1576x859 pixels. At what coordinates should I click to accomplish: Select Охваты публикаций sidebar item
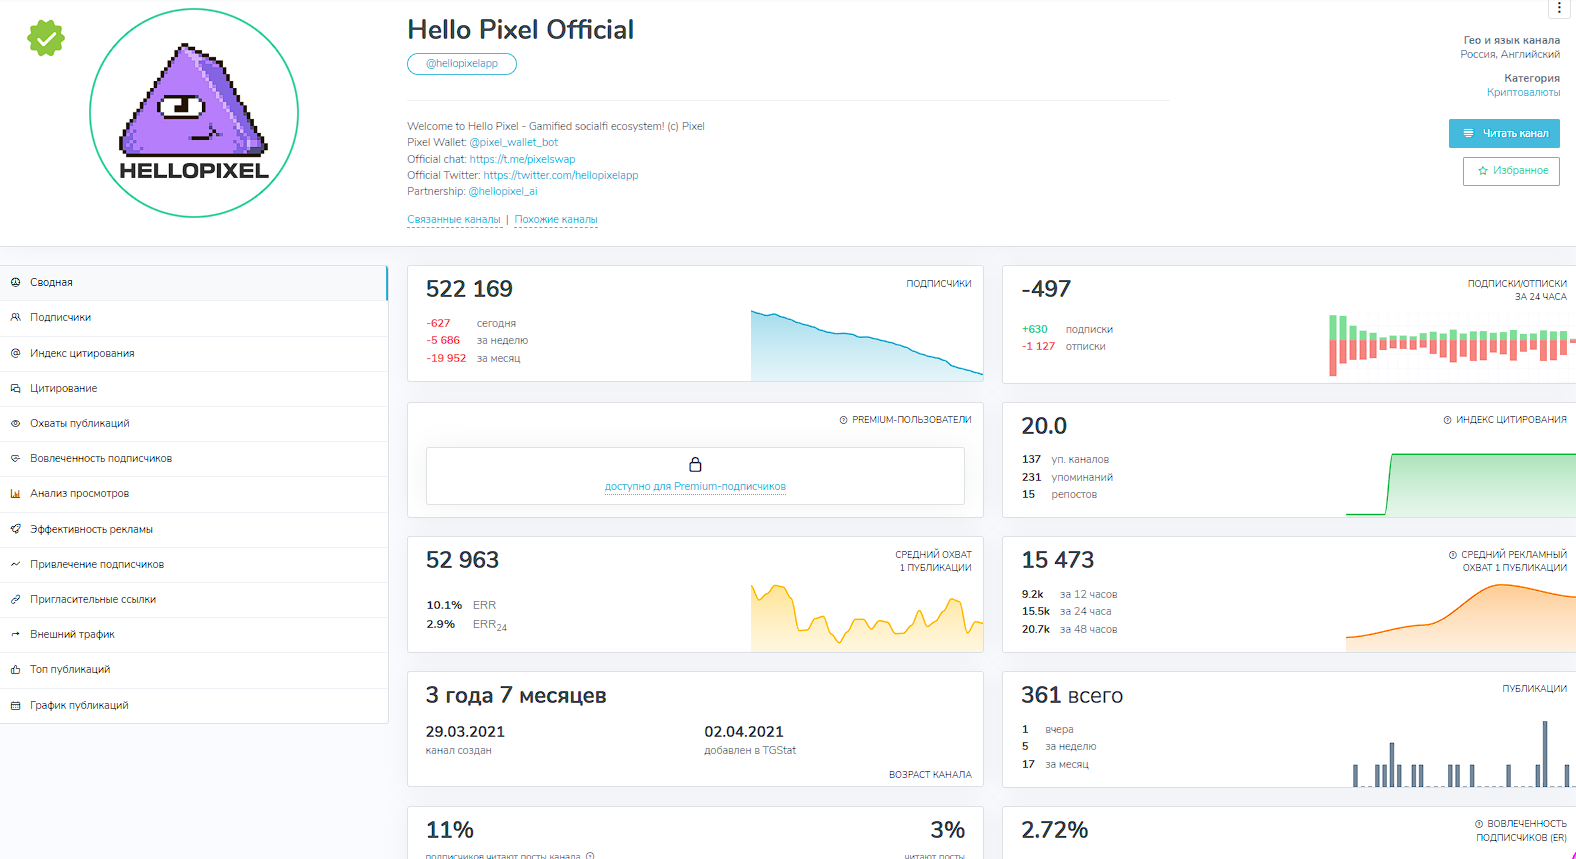[x=194, y=424]
